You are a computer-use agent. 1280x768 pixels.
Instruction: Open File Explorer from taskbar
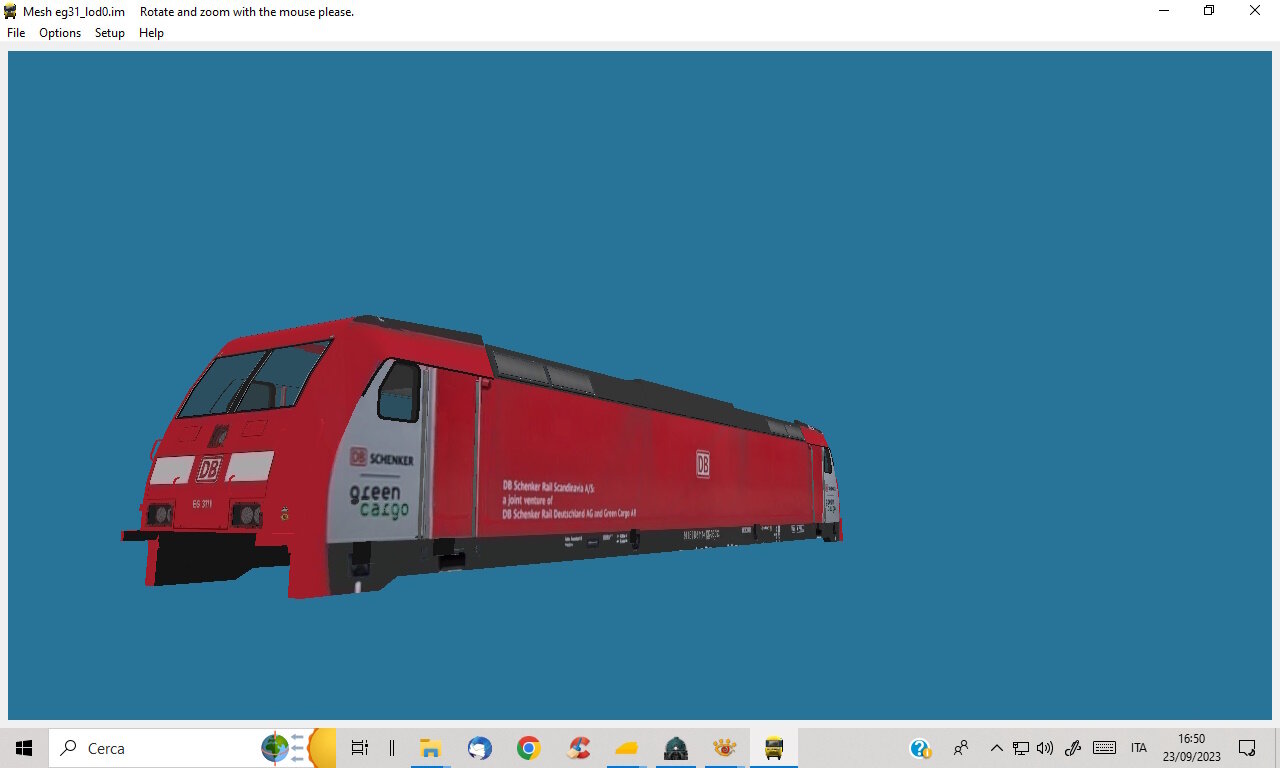[431, 748]
